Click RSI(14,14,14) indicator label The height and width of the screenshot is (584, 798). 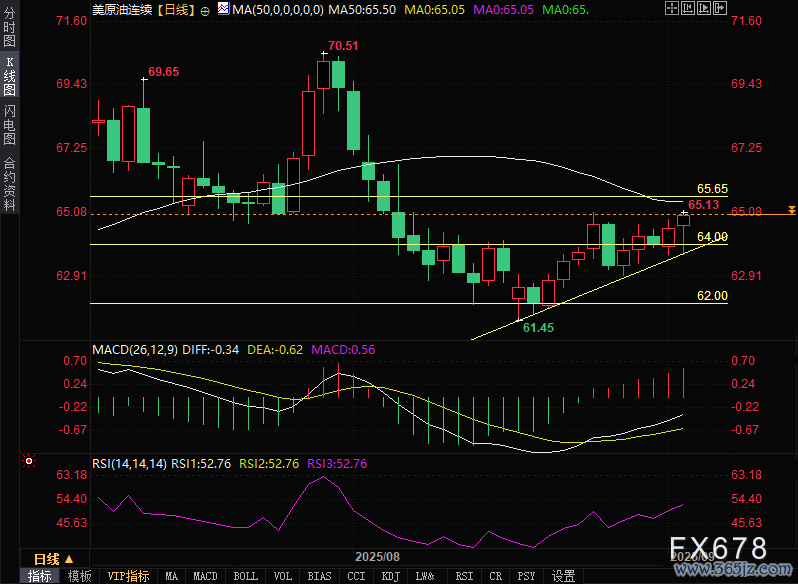129,463
